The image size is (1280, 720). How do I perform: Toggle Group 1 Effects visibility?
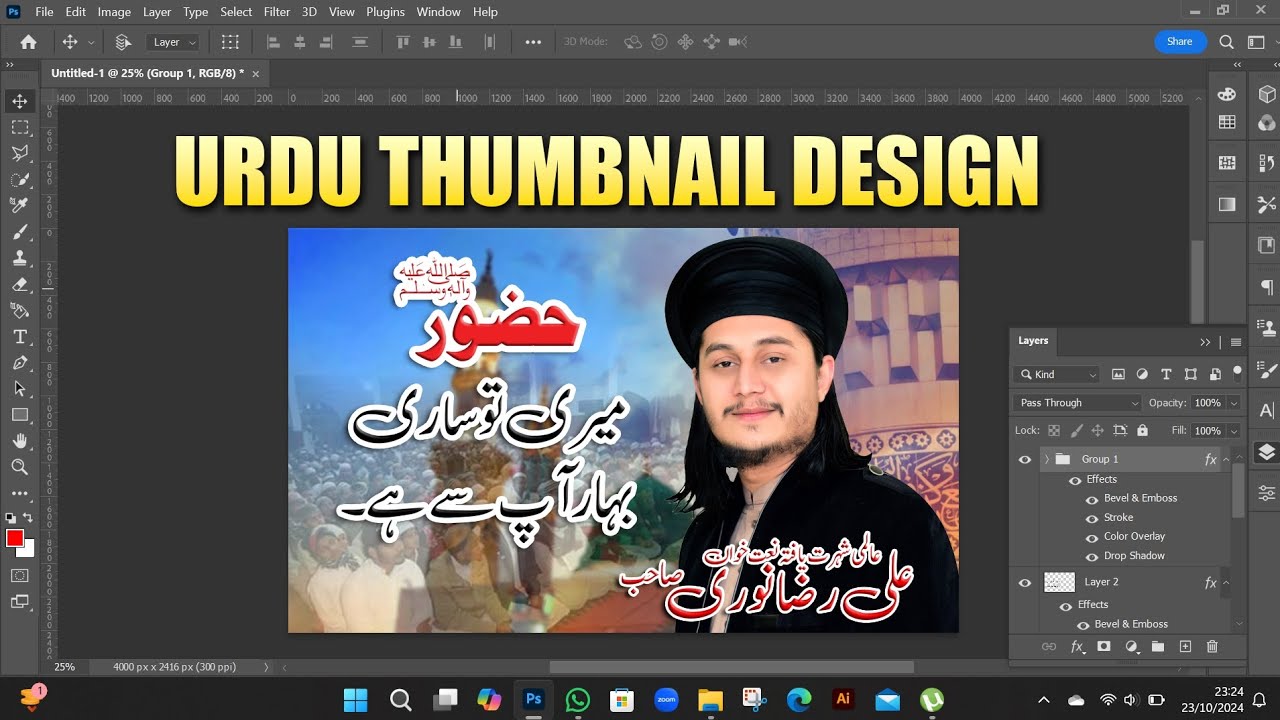pos(1075,480)
